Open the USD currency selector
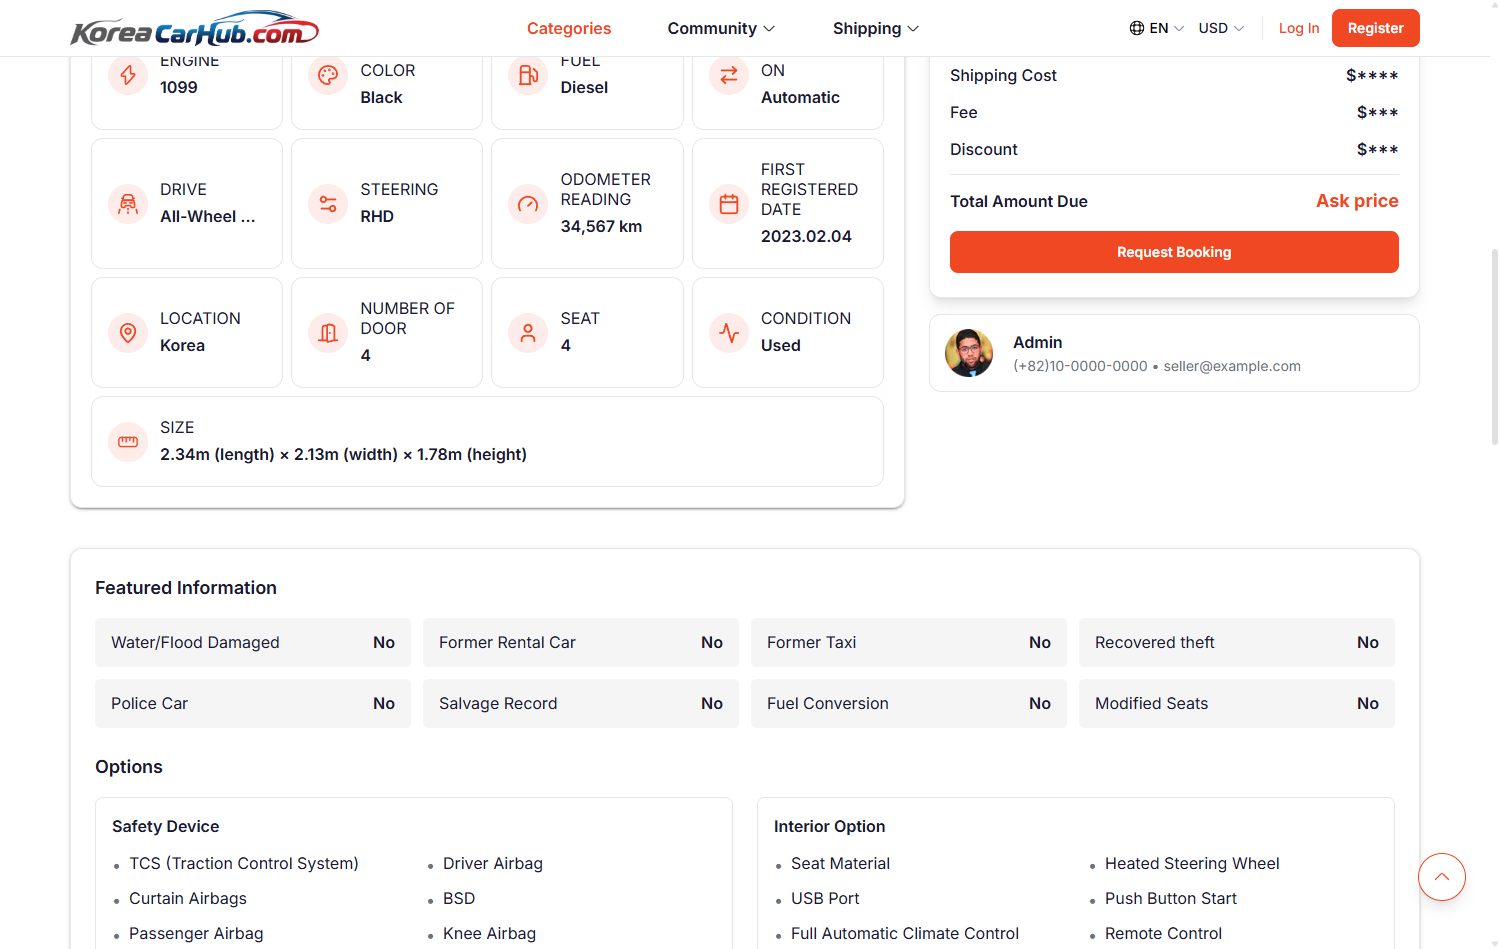The width and height of the screenshot is (1500, 949). [x=1221, y=28]
